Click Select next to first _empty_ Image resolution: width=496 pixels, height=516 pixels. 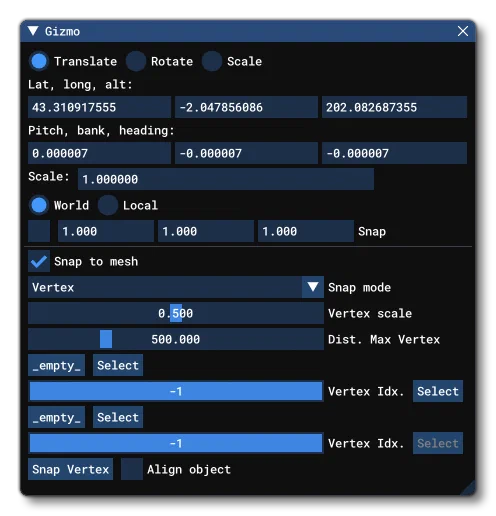(x=118, y=365)
